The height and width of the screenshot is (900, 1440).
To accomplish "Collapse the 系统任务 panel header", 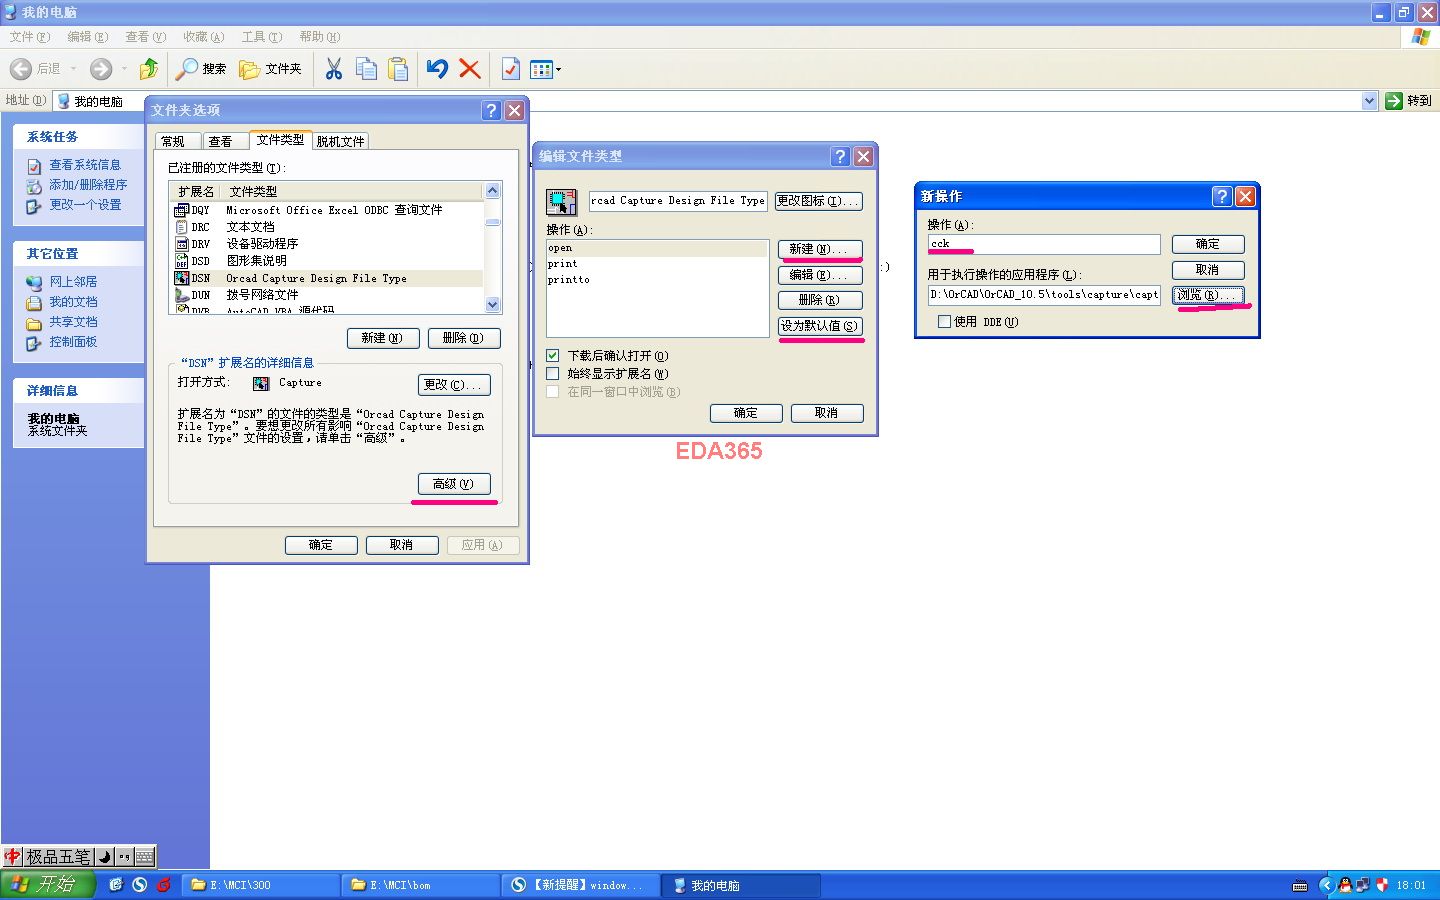I will click(78, 137).
